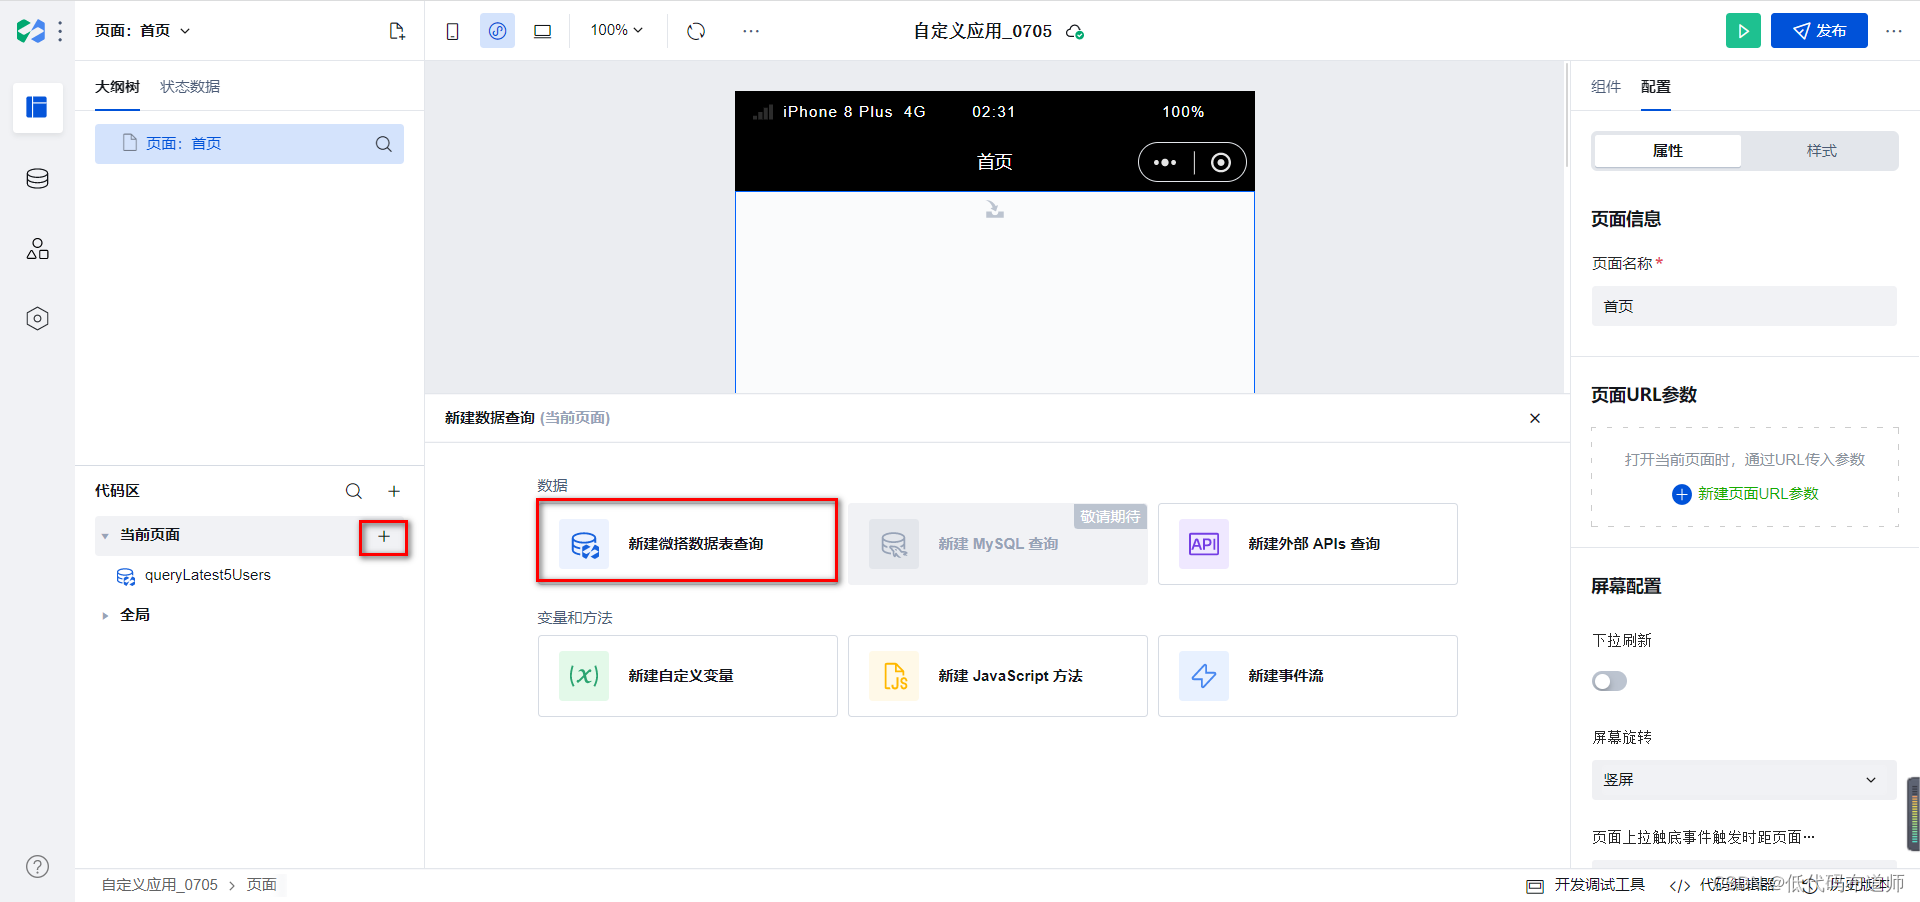Screen dimensions: 1920x902
Task: Switch to the 组件 tab
Action: (x=1606, y=87)
